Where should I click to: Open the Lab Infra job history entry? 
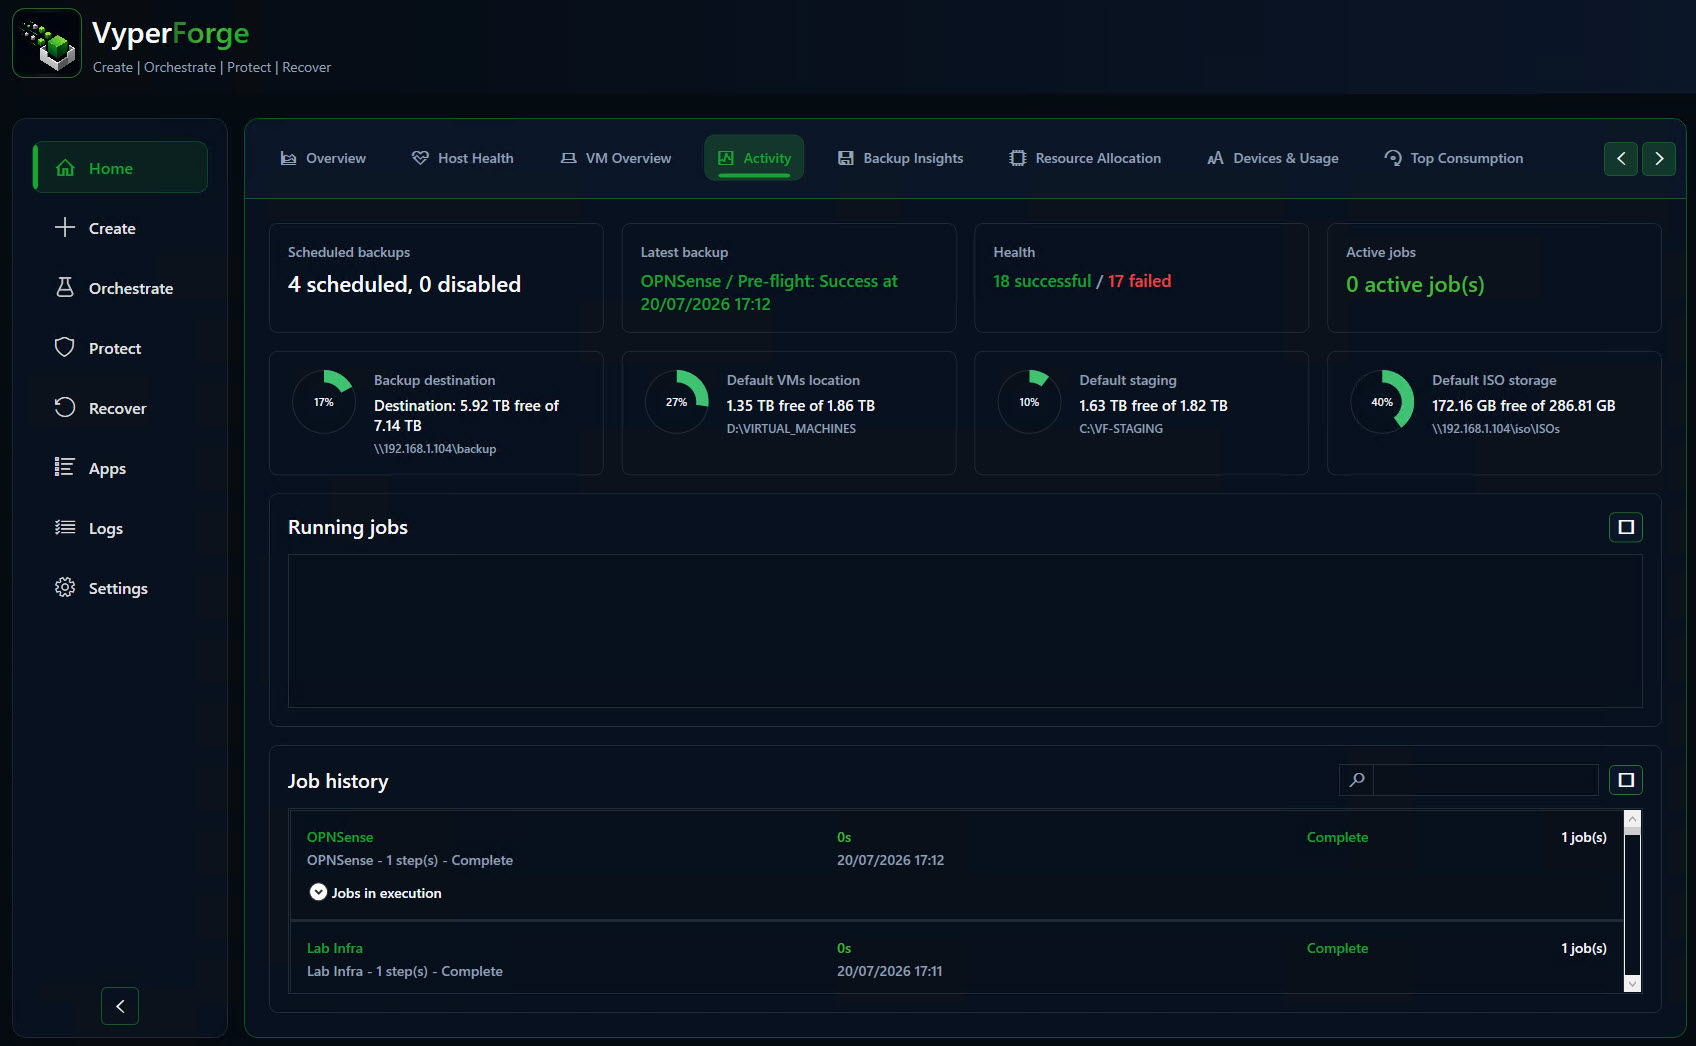point(956,958)
